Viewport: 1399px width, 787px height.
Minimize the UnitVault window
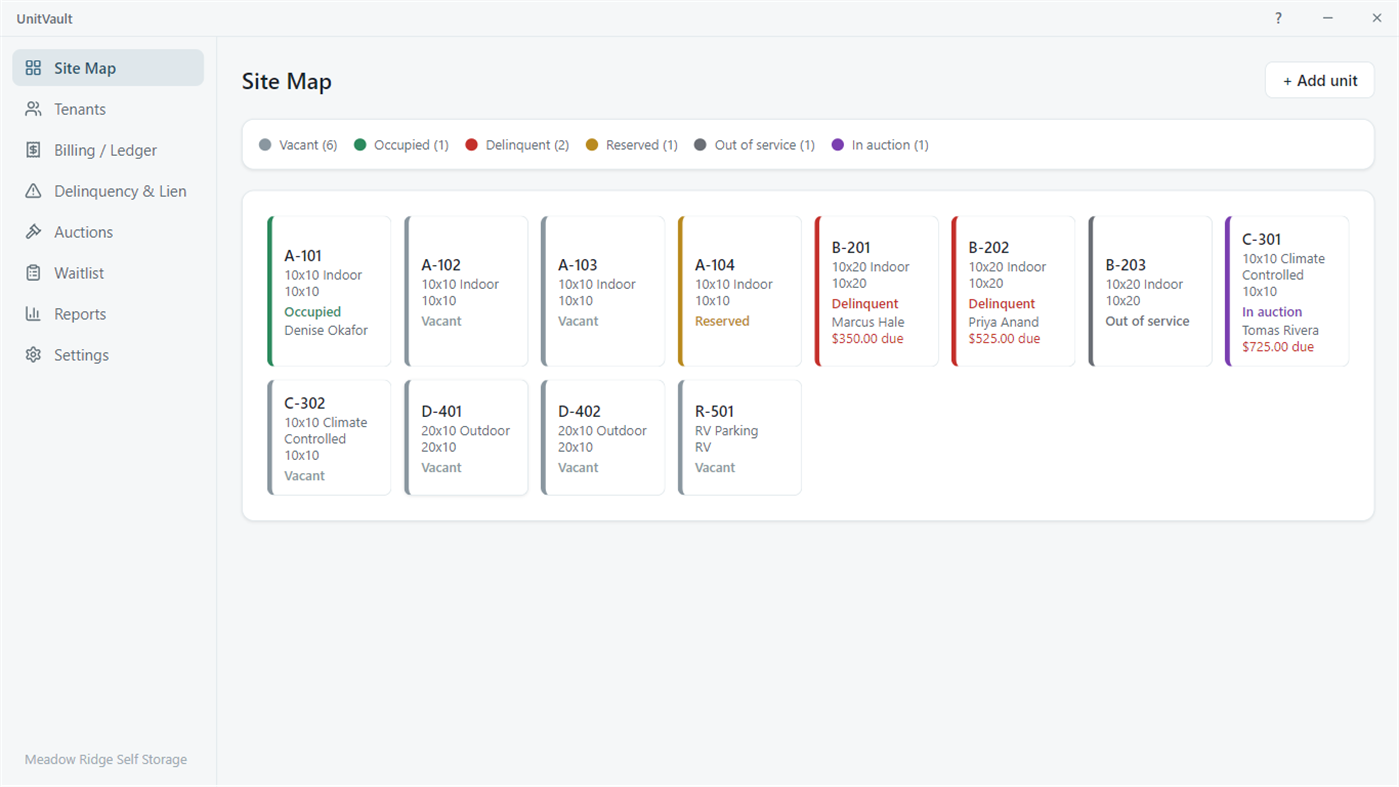1328,18
